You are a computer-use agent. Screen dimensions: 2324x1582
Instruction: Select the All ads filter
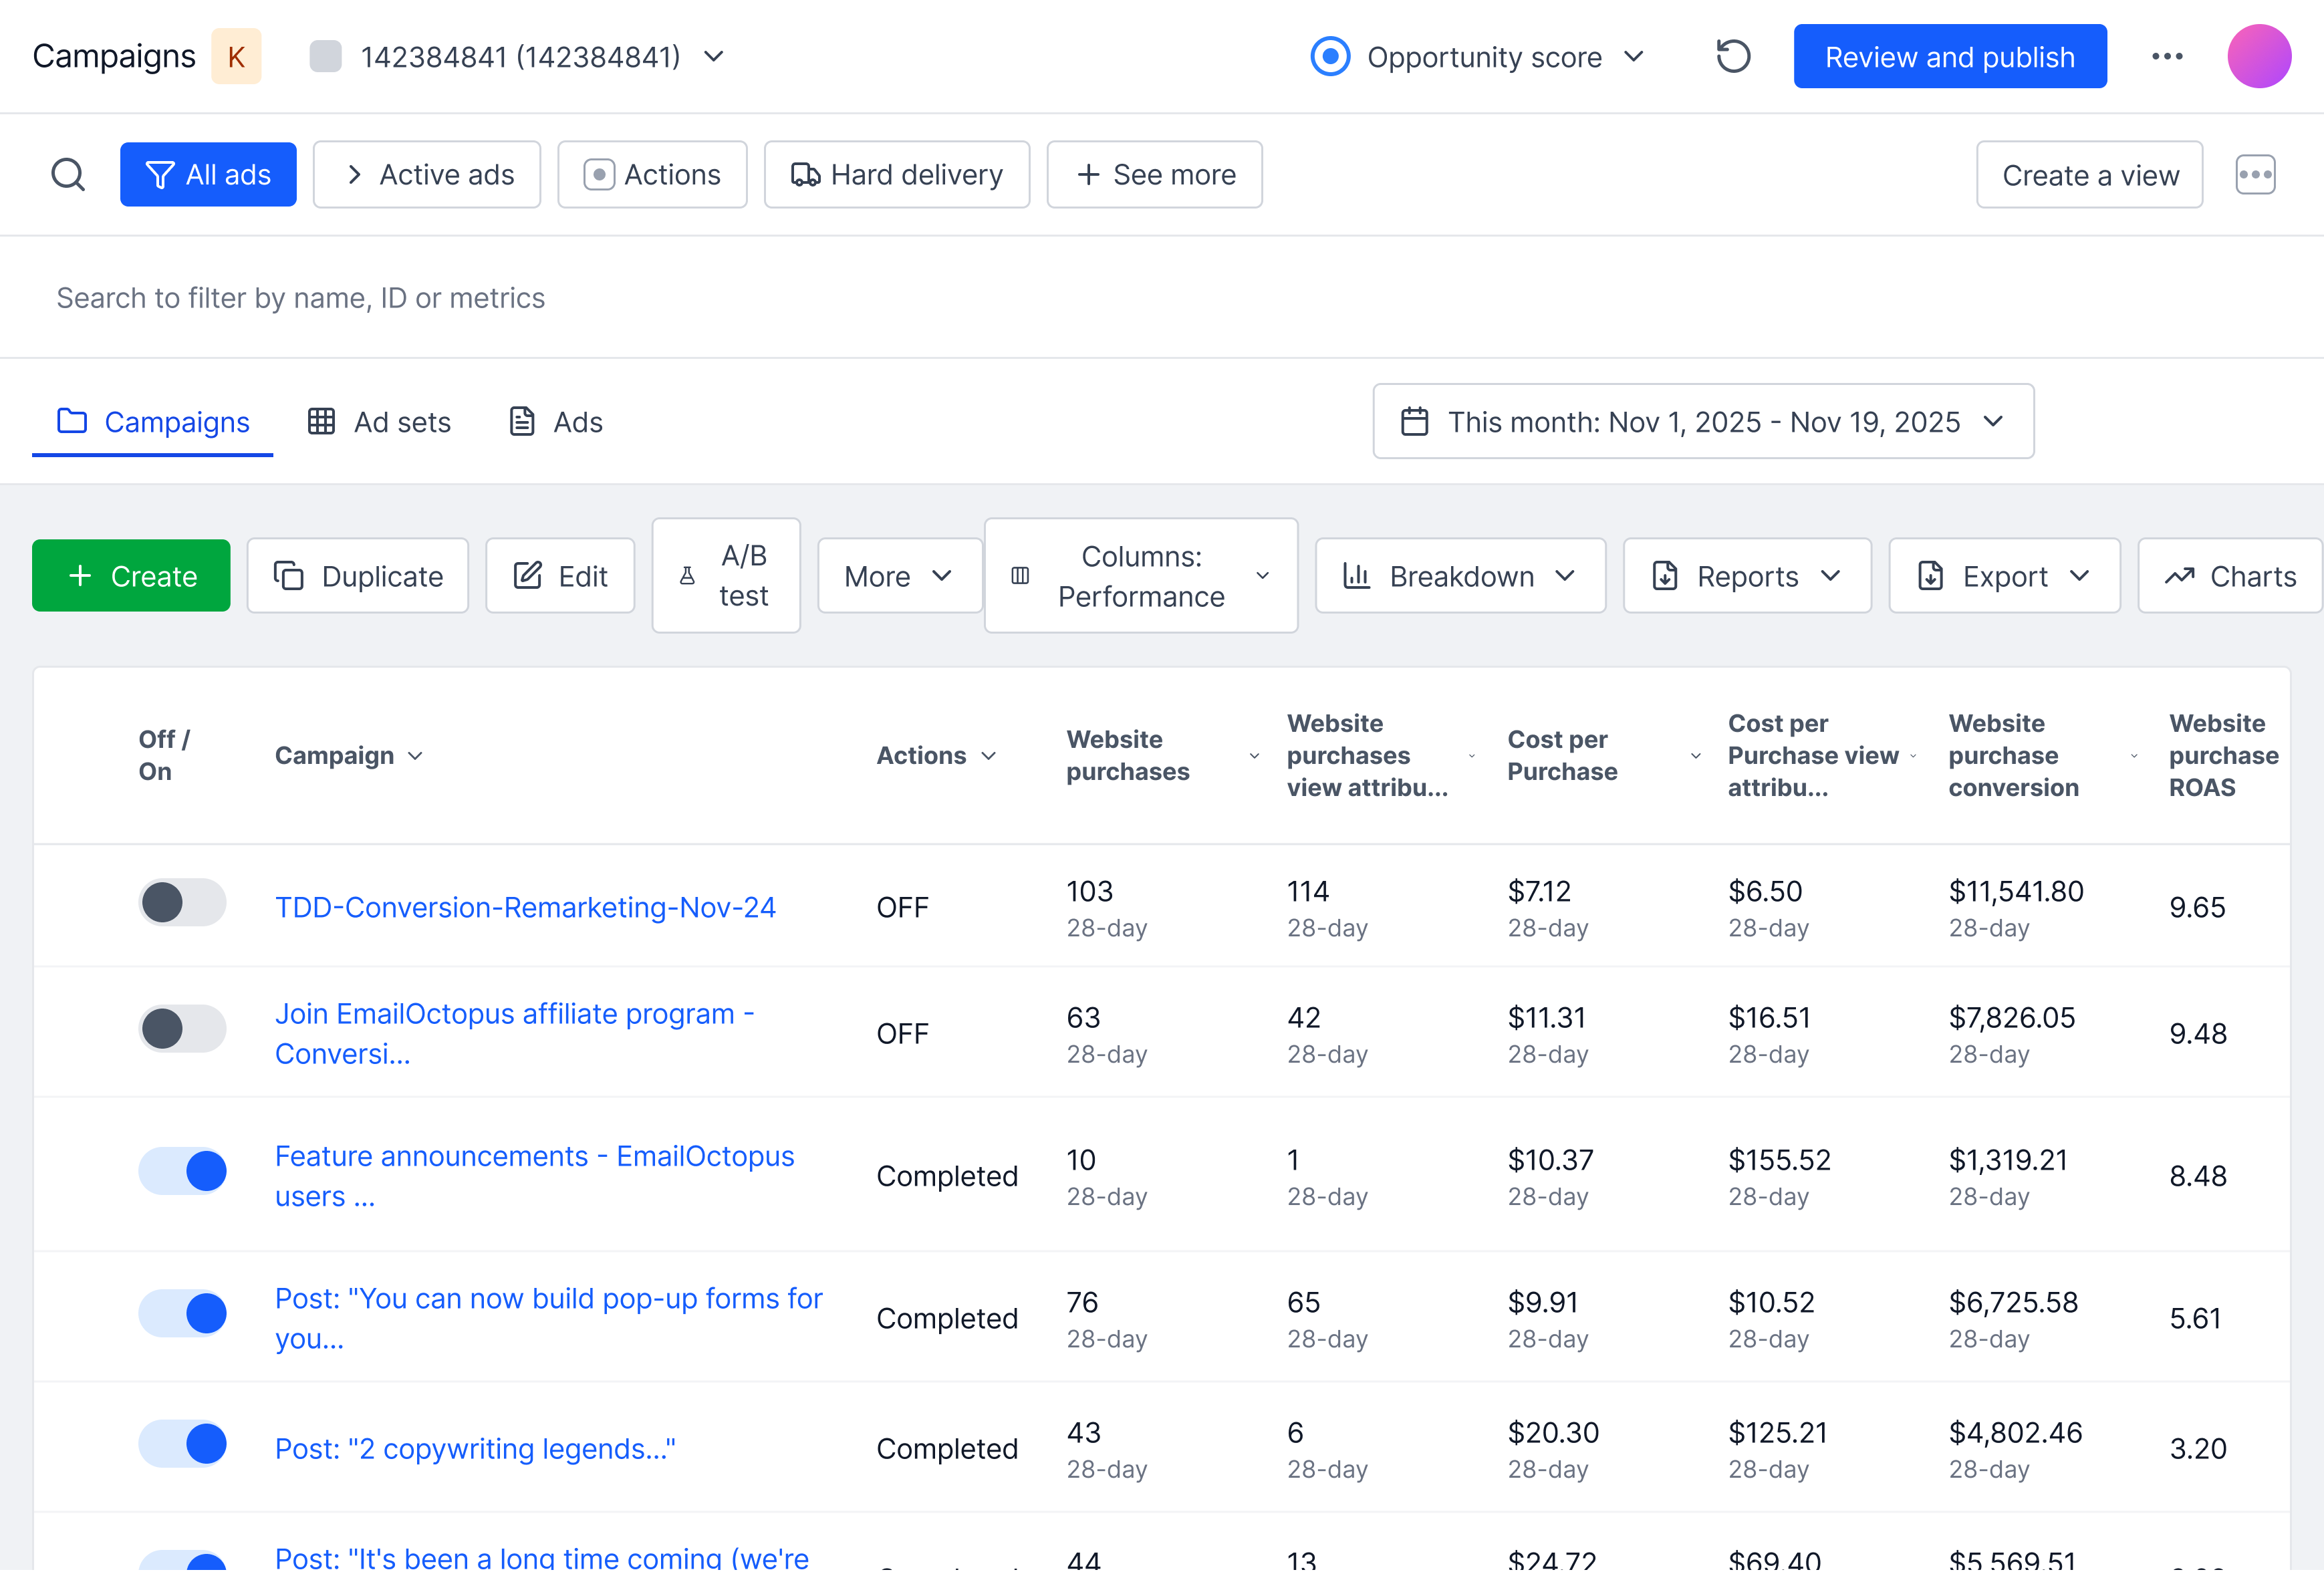(208, 175)
